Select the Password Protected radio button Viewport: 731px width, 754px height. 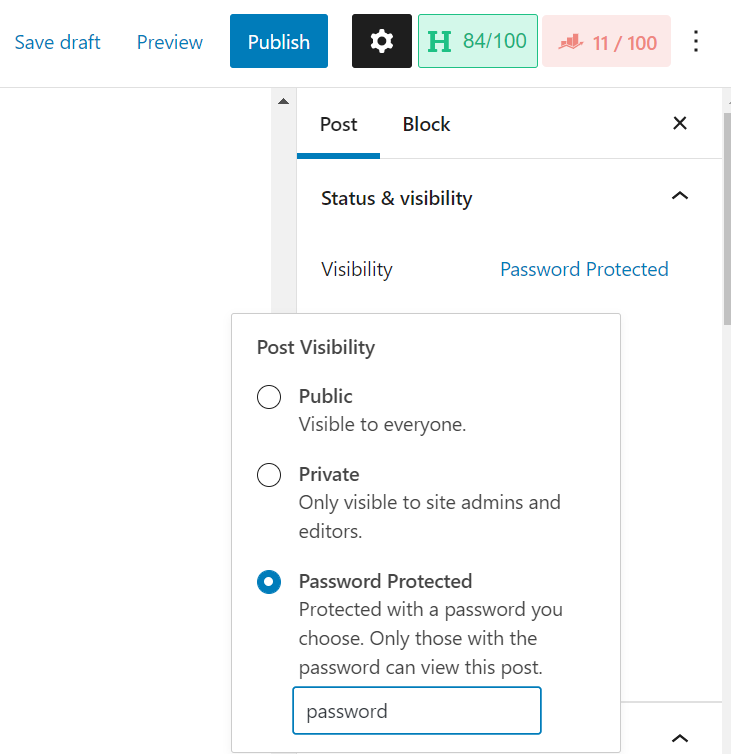coord(269,582)
